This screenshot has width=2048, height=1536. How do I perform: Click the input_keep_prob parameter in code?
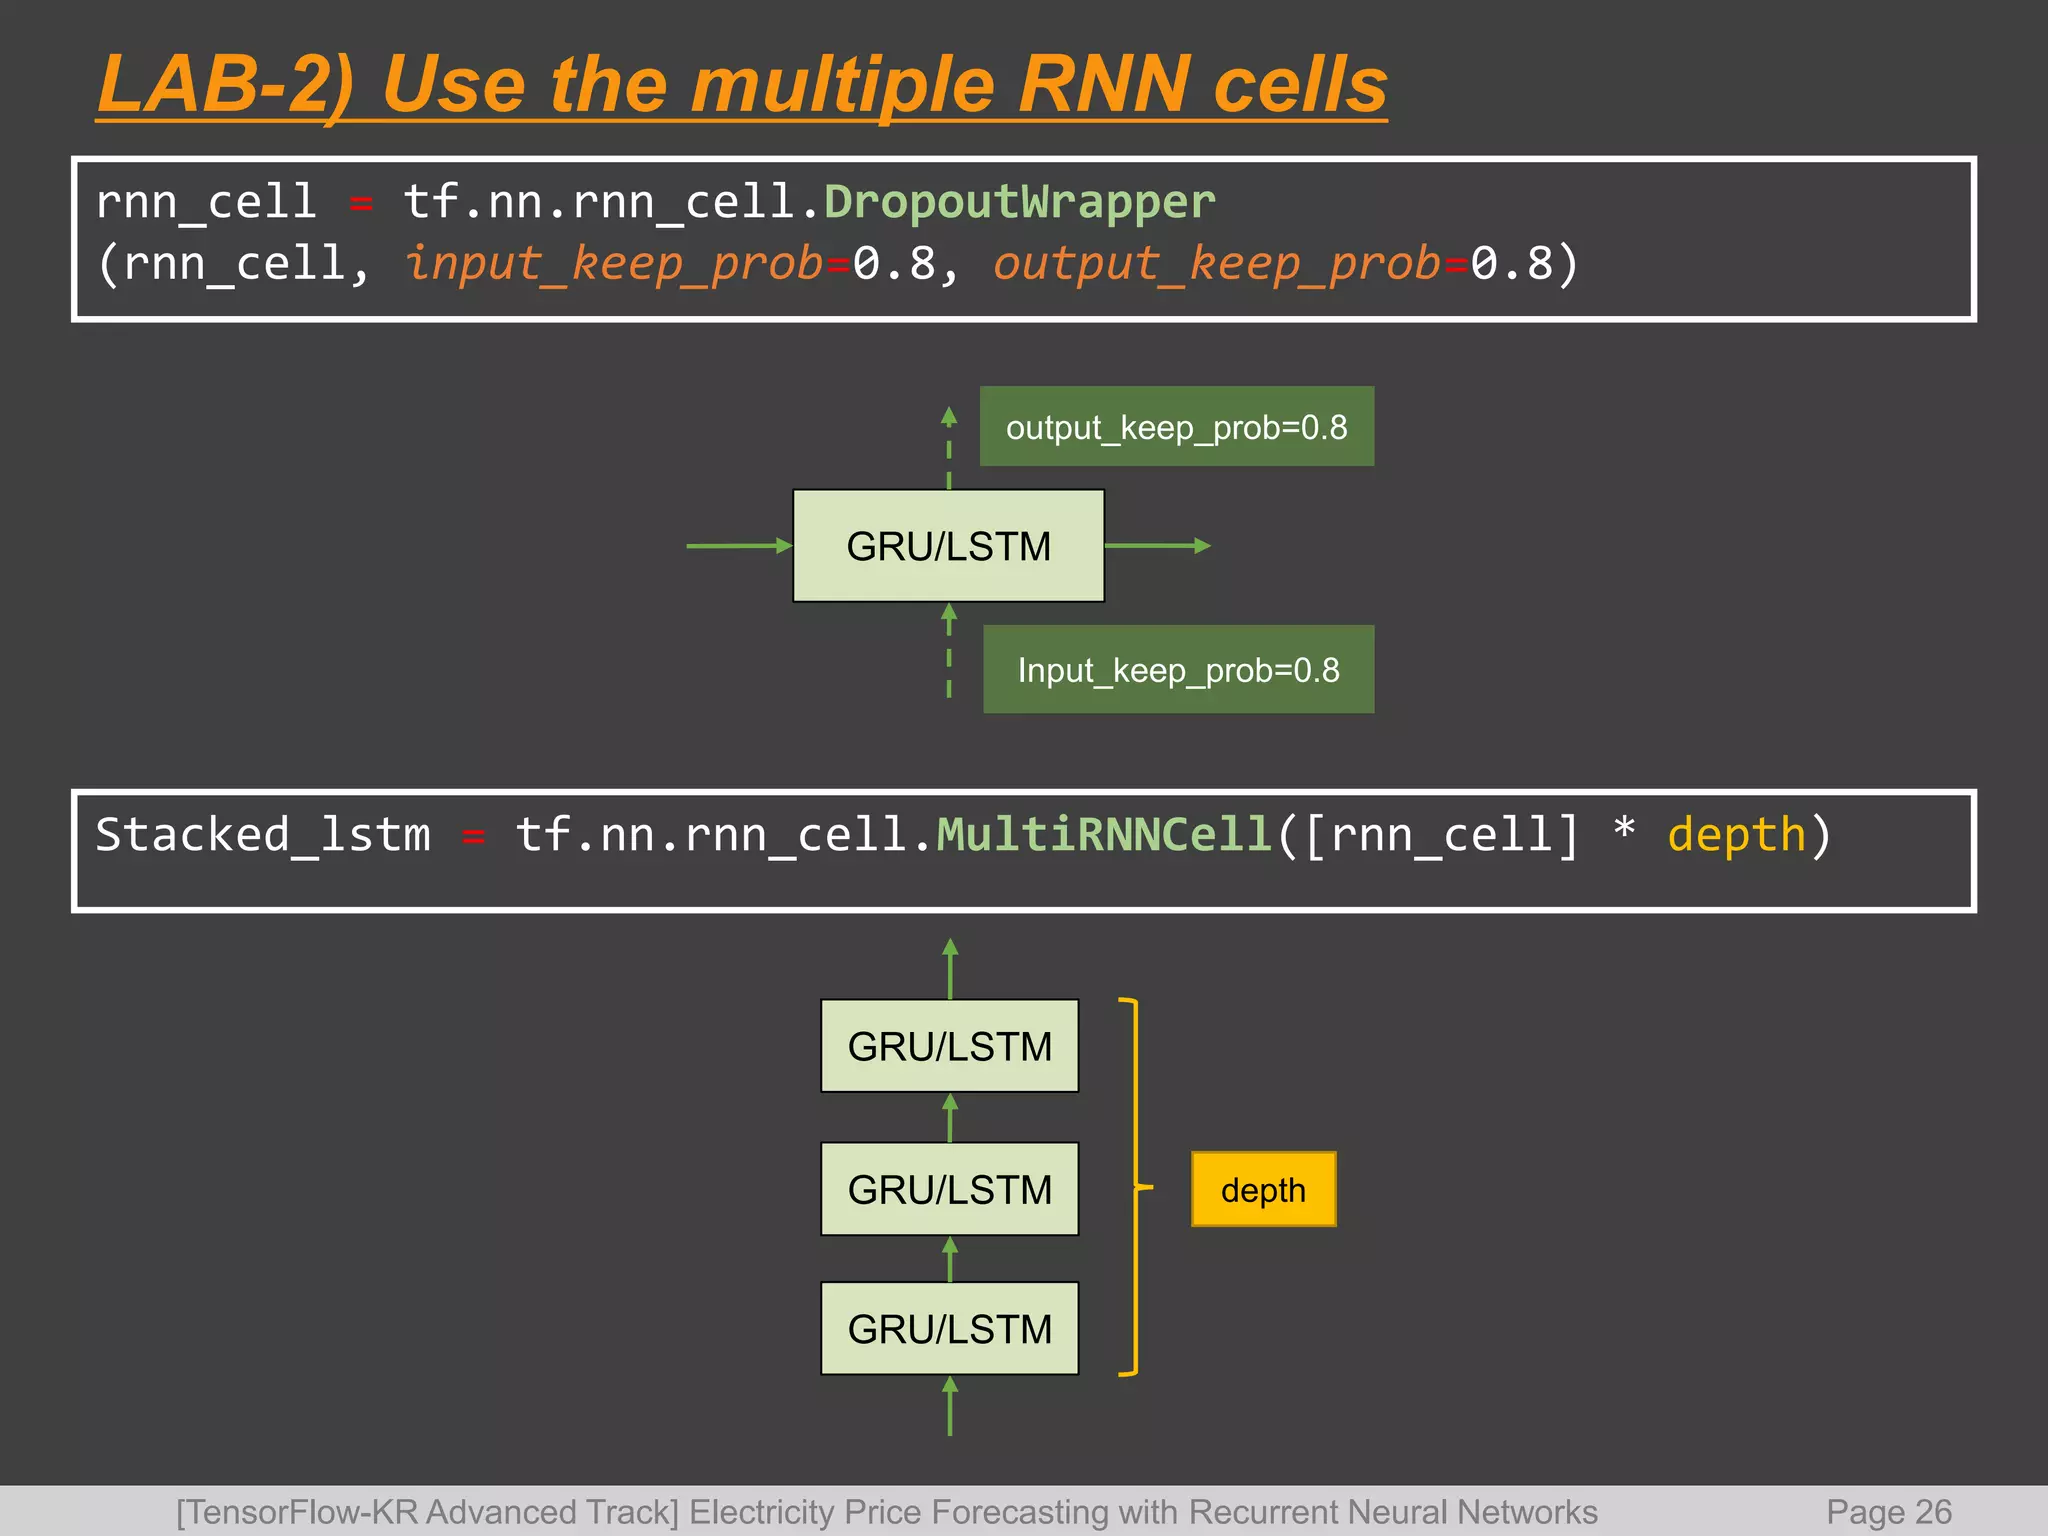(615, 264)
